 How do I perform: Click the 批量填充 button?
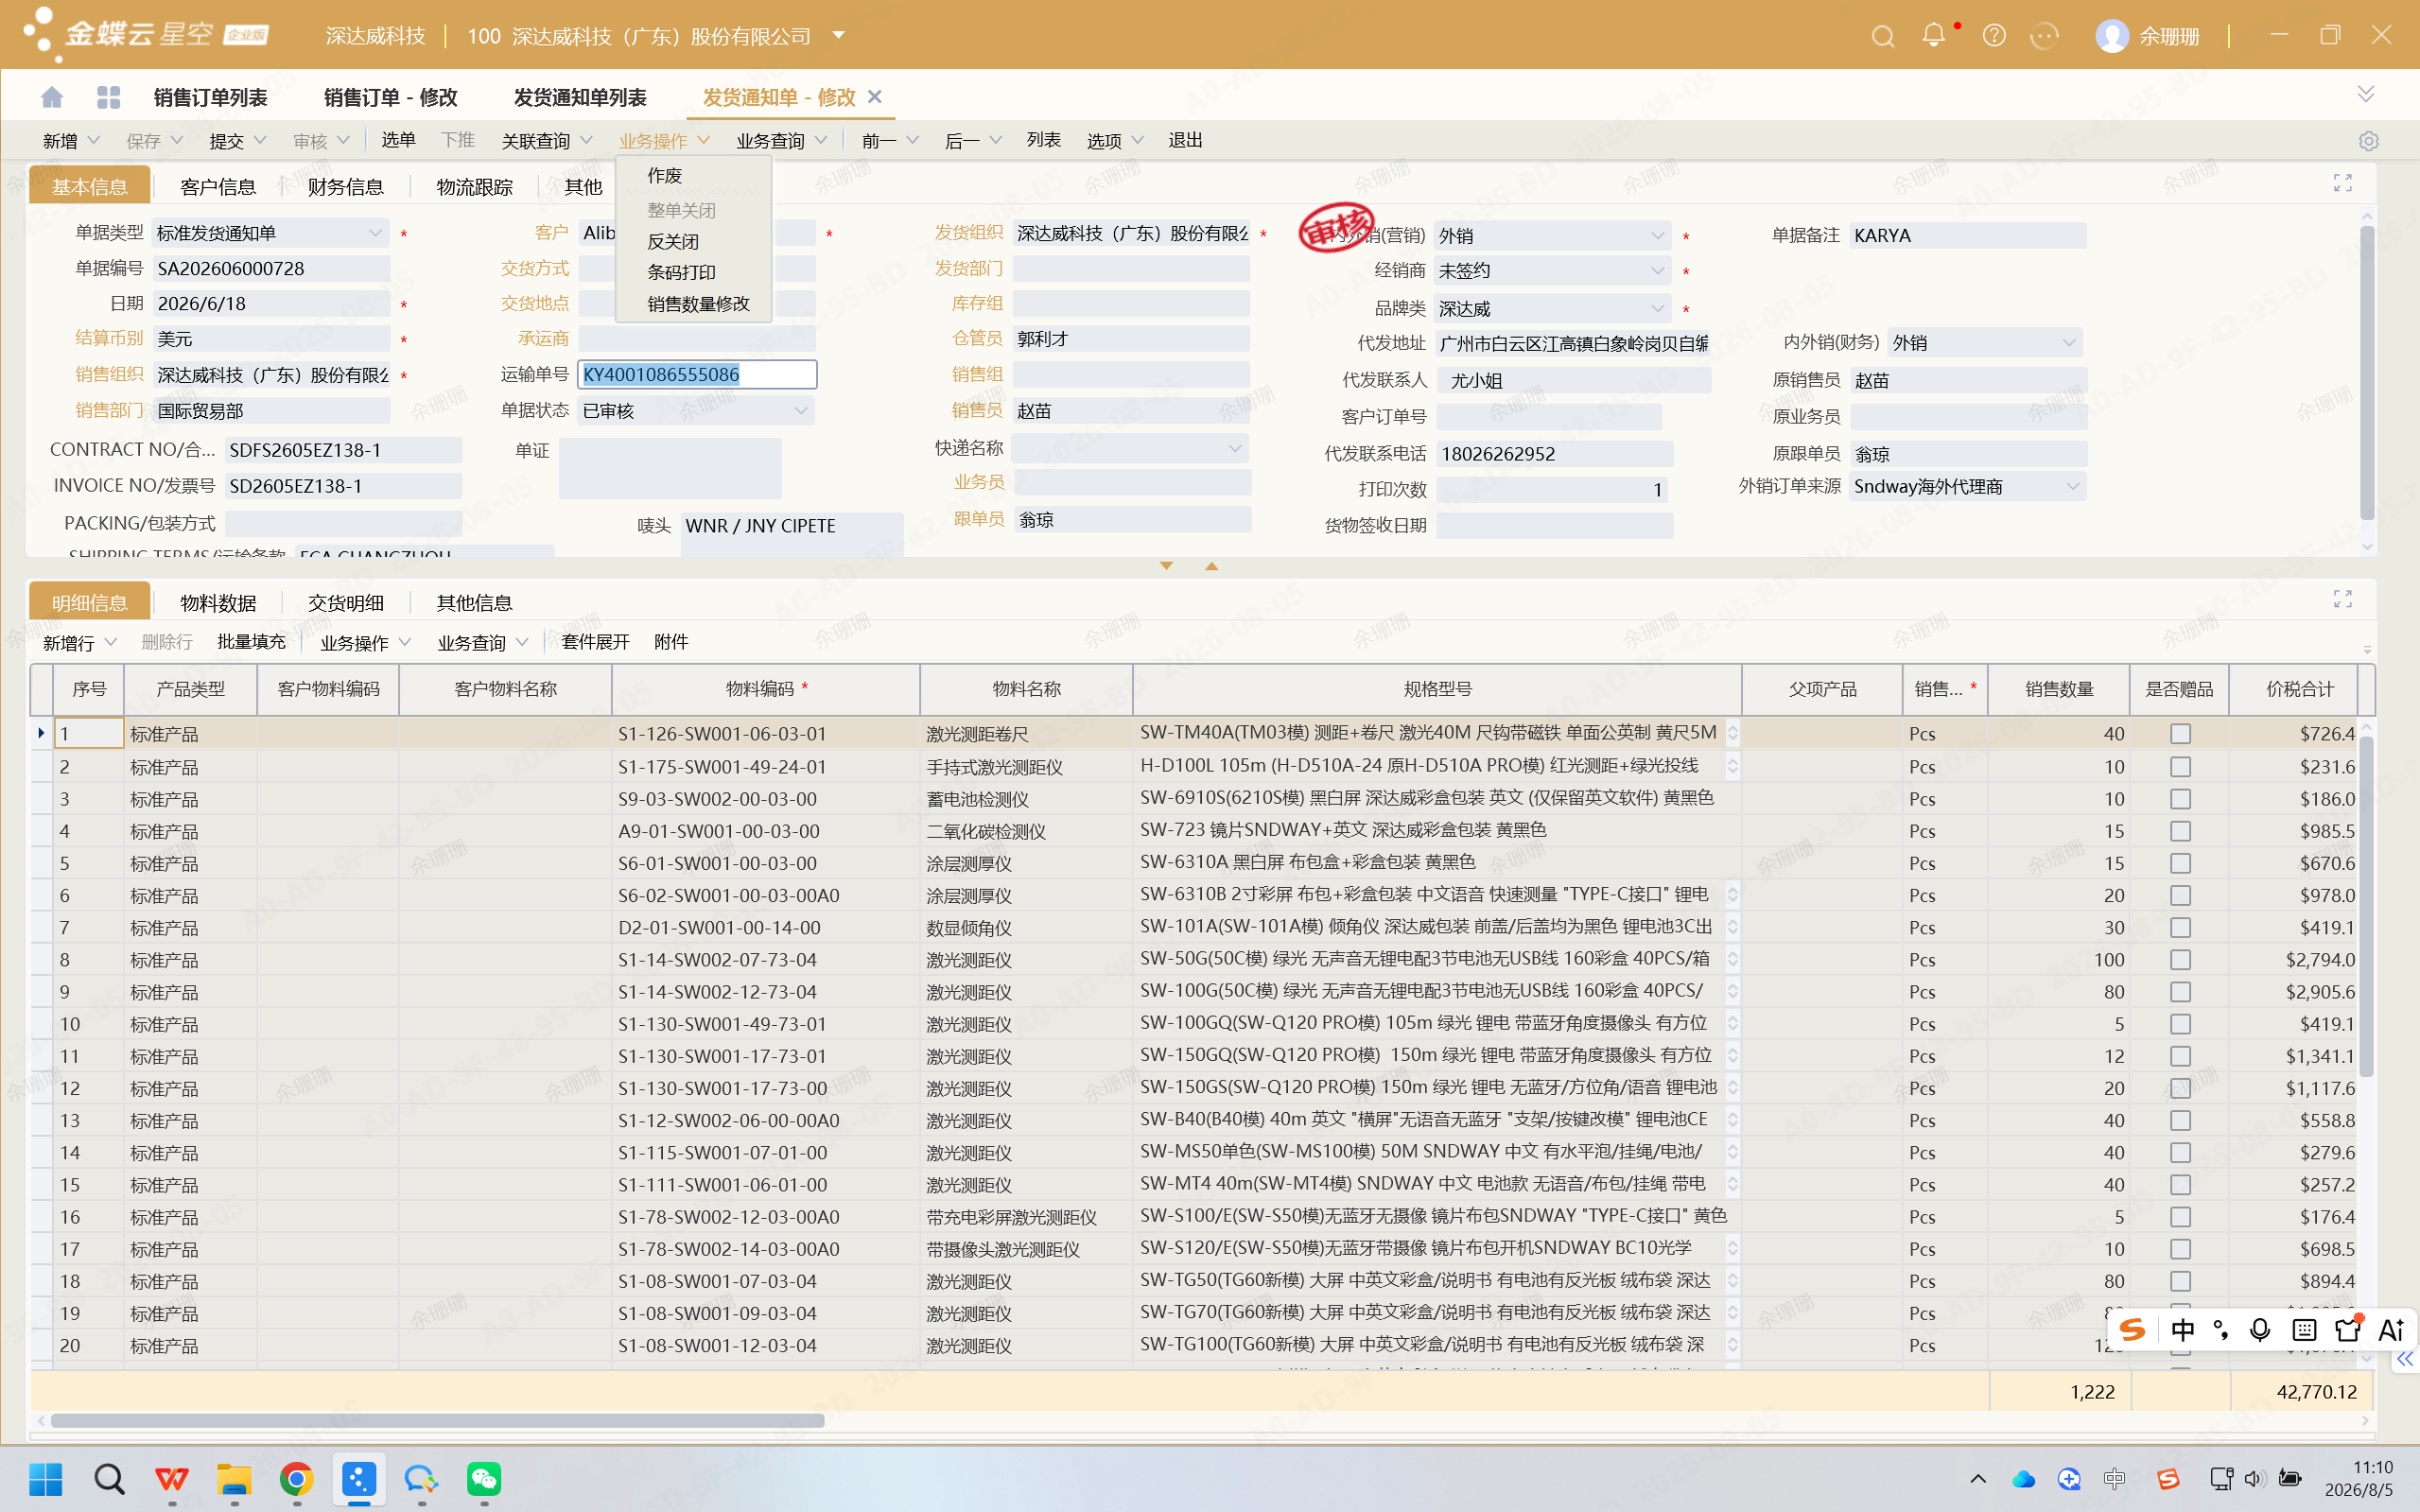tap(251, 642)
